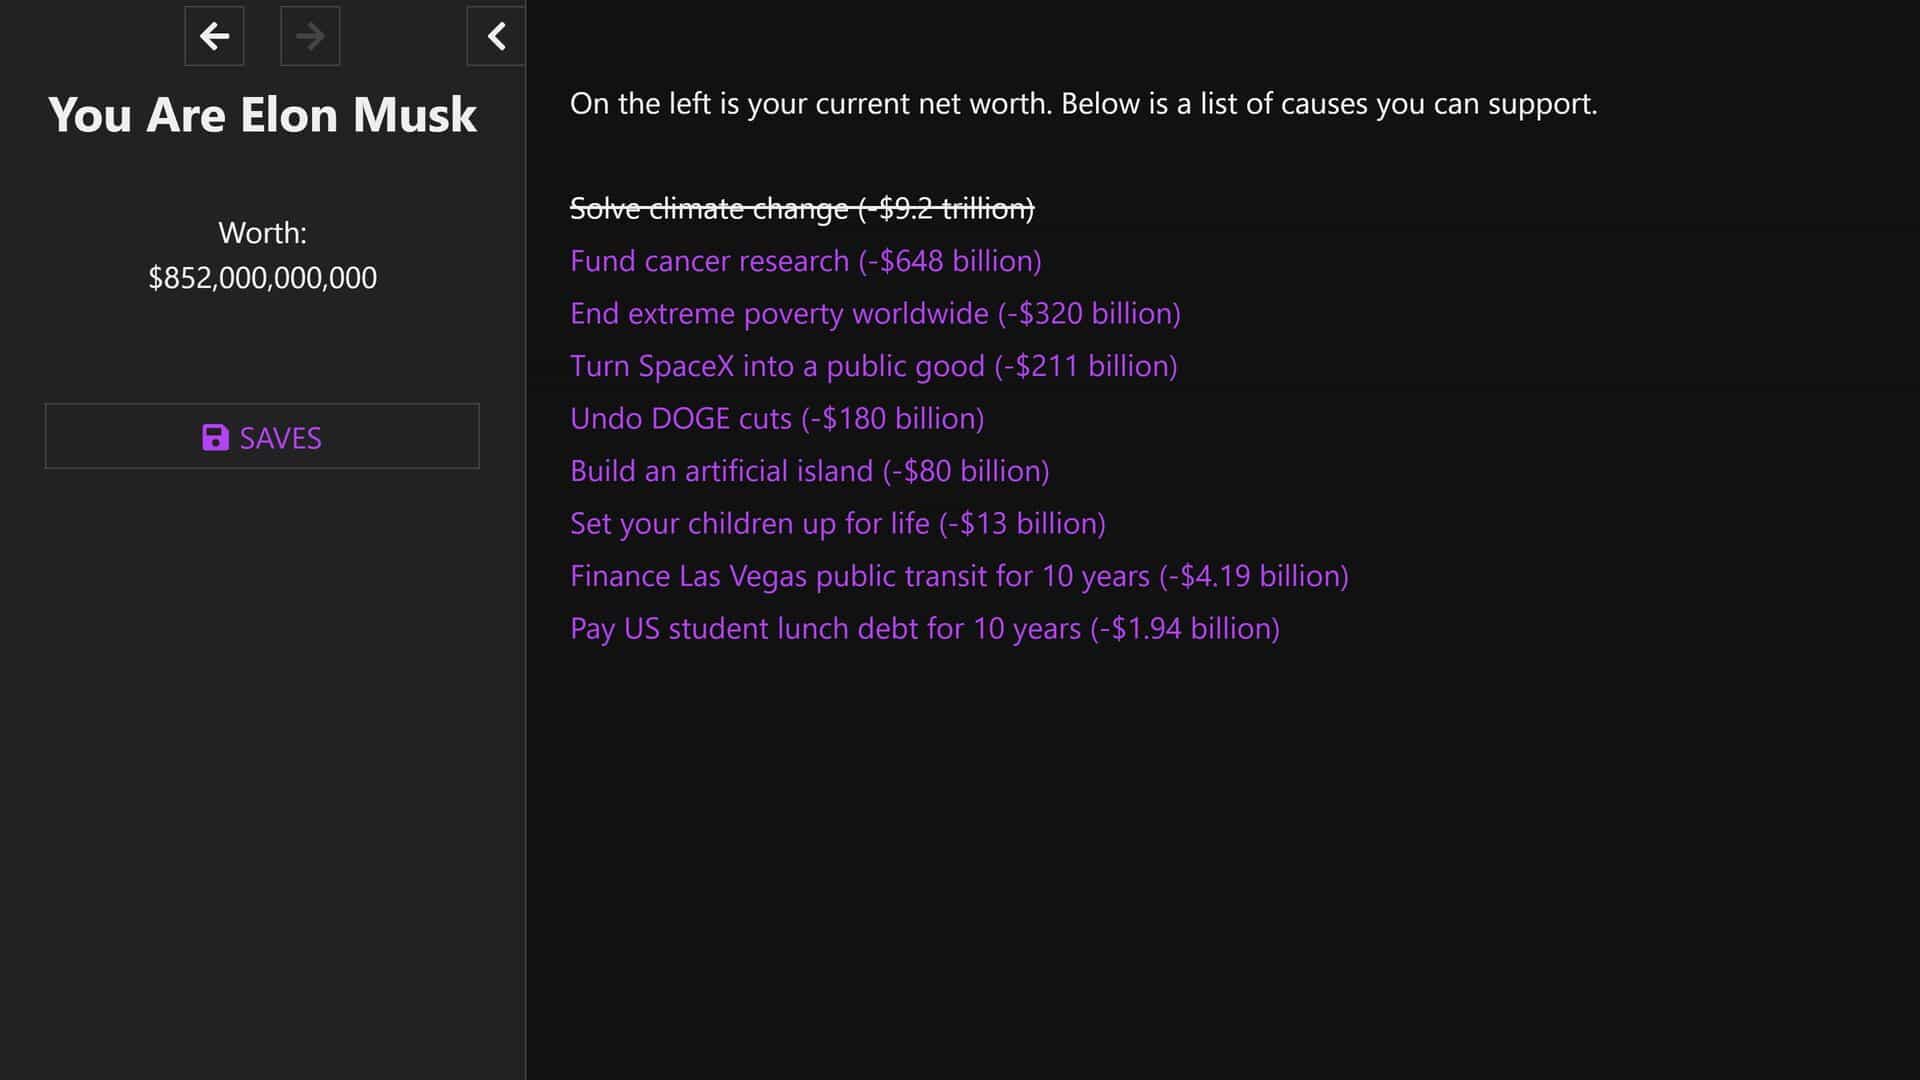Click Set your children up for life
Image resolution: width=1920 pixels, height=1080 pixels.
838,524
